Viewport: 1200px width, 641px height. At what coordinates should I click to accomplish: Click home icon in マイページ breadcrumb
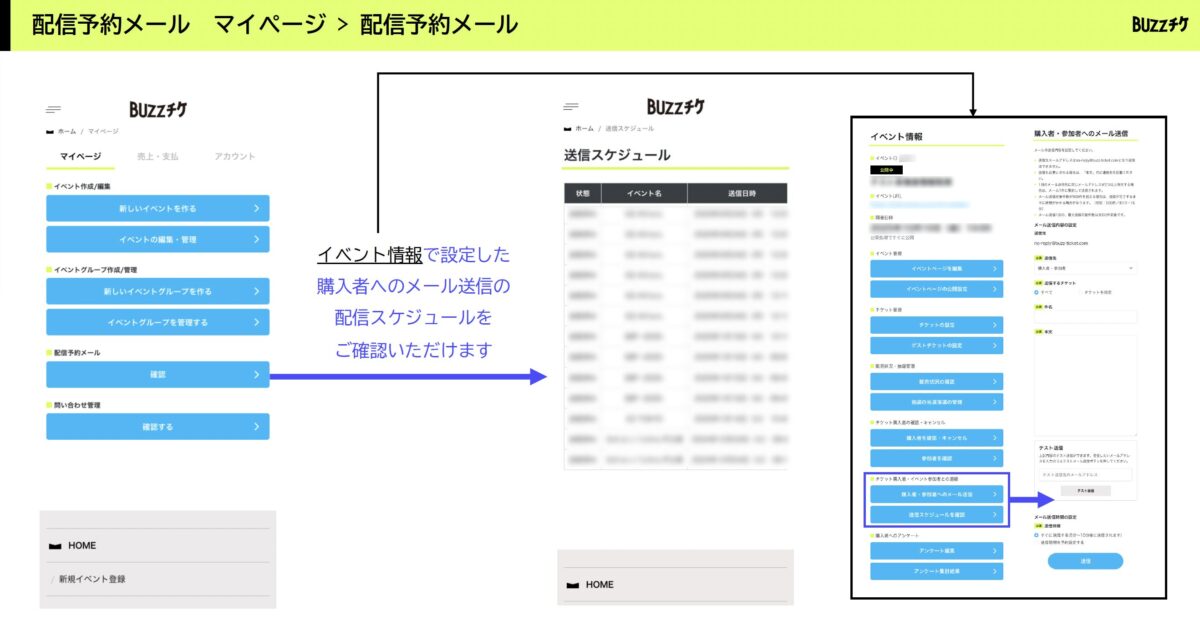[x=50, y=131]
